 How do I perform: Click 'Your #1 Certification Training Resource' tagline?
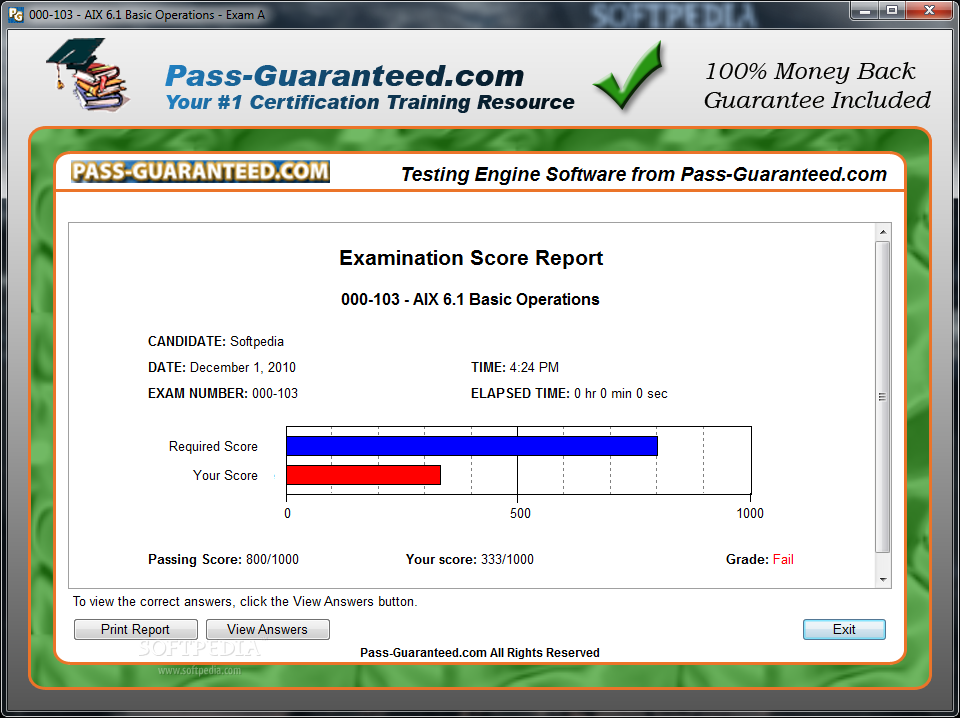[370, 102]
